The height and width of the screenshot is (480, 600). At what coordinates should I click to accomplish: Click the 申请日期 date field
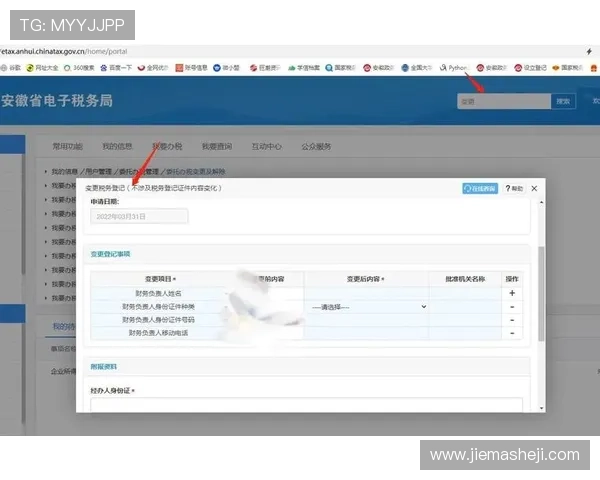139,217
